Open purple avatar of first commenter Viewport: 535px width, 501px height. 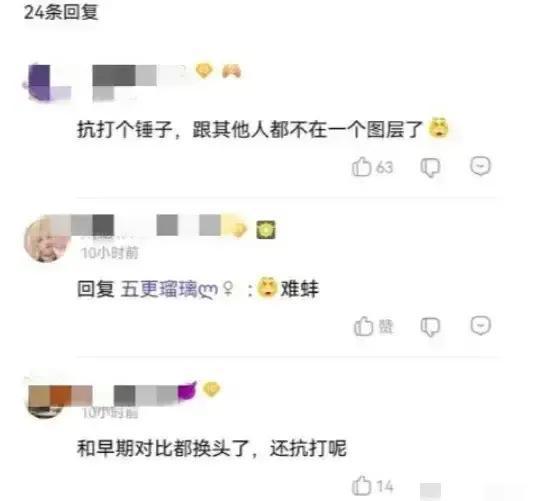pos(47,83)
